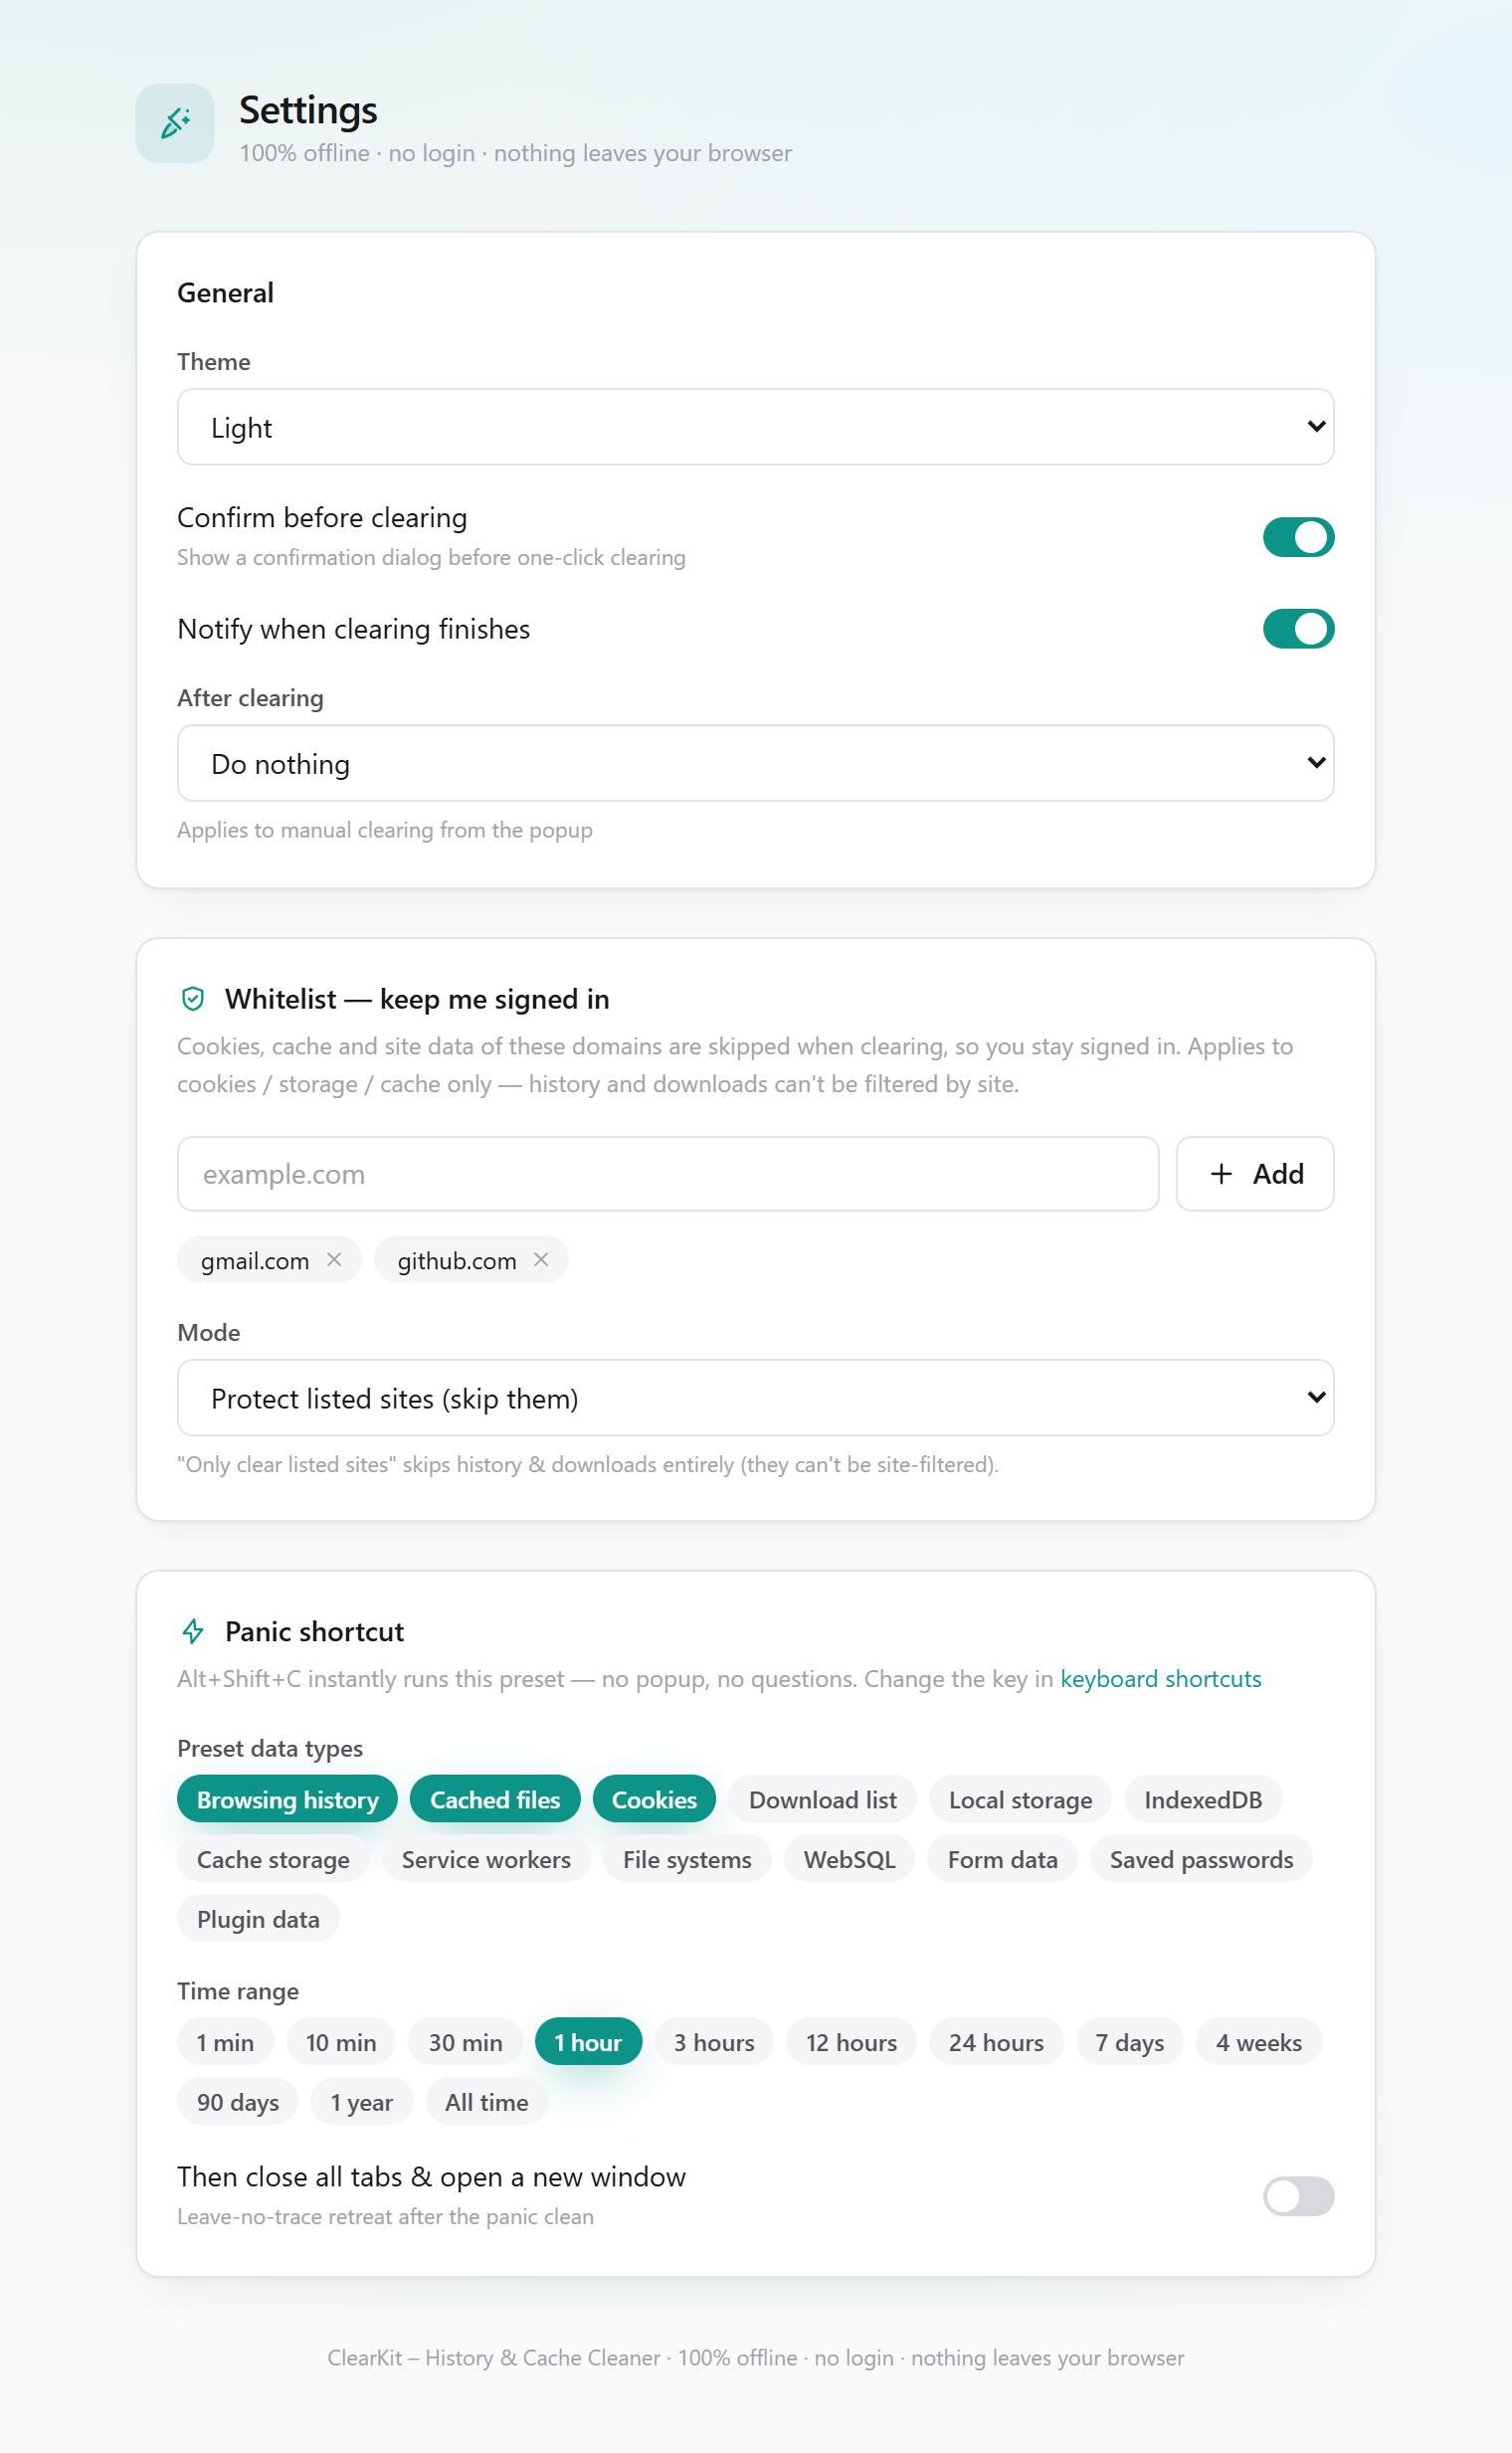Click the ClearKit broom logo icon
The width and height of the screenshot is (1512, 2453).
coord(175,123)
